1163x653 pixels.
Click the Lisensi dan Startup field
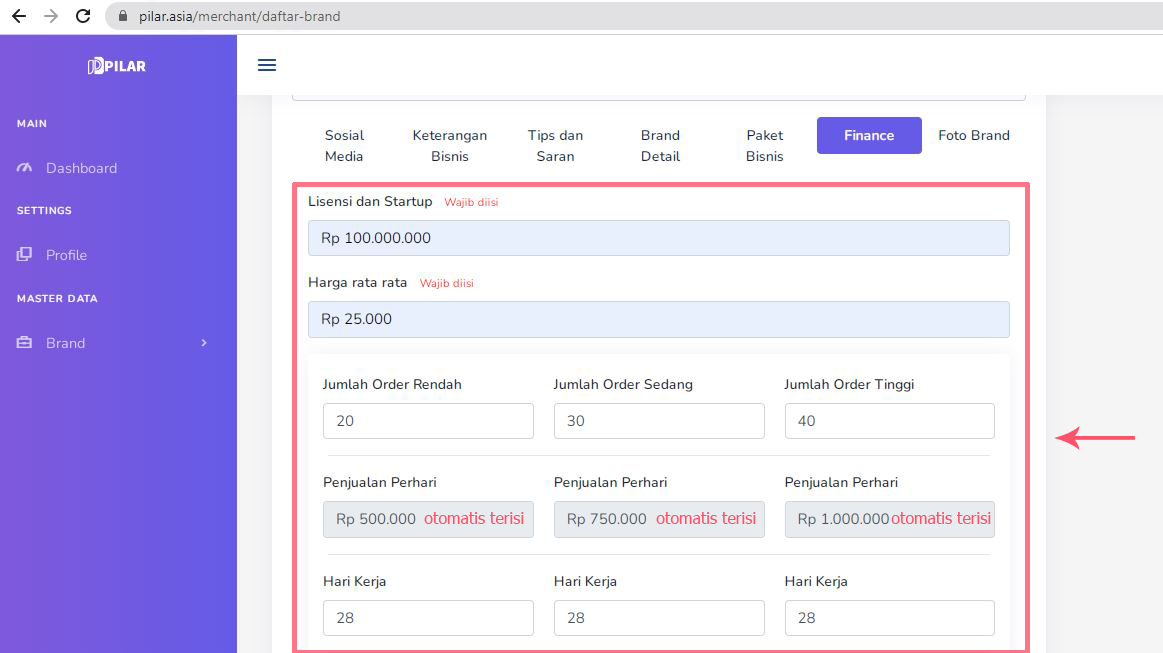[658, 238]
